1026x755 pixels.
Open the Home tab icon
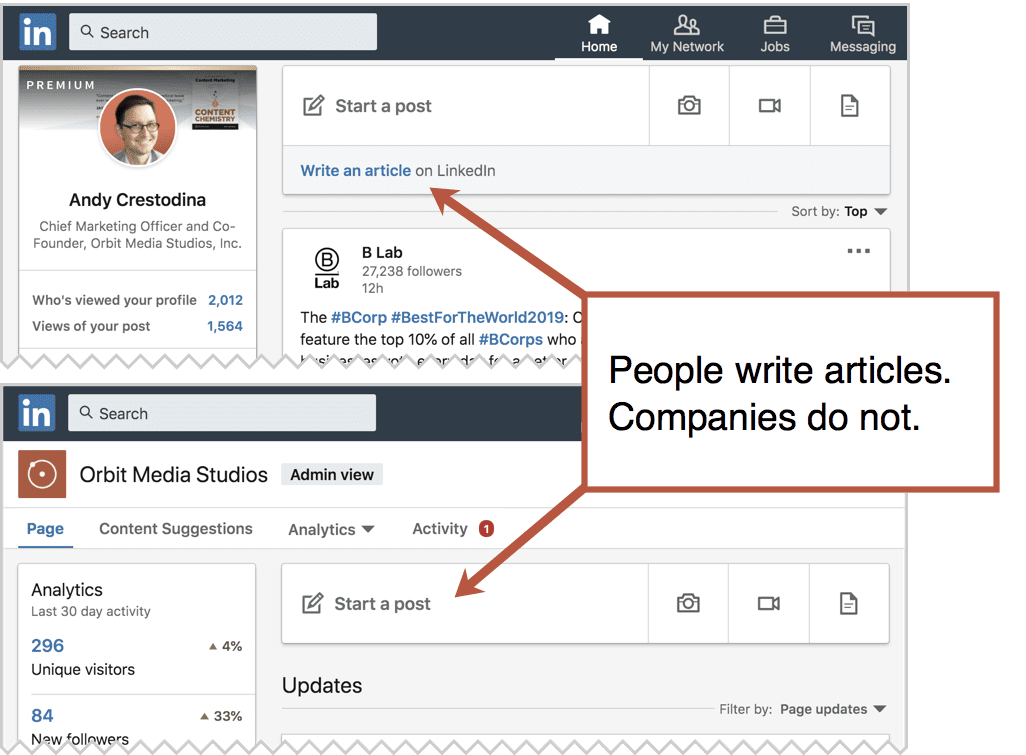[x=599, y=25]
